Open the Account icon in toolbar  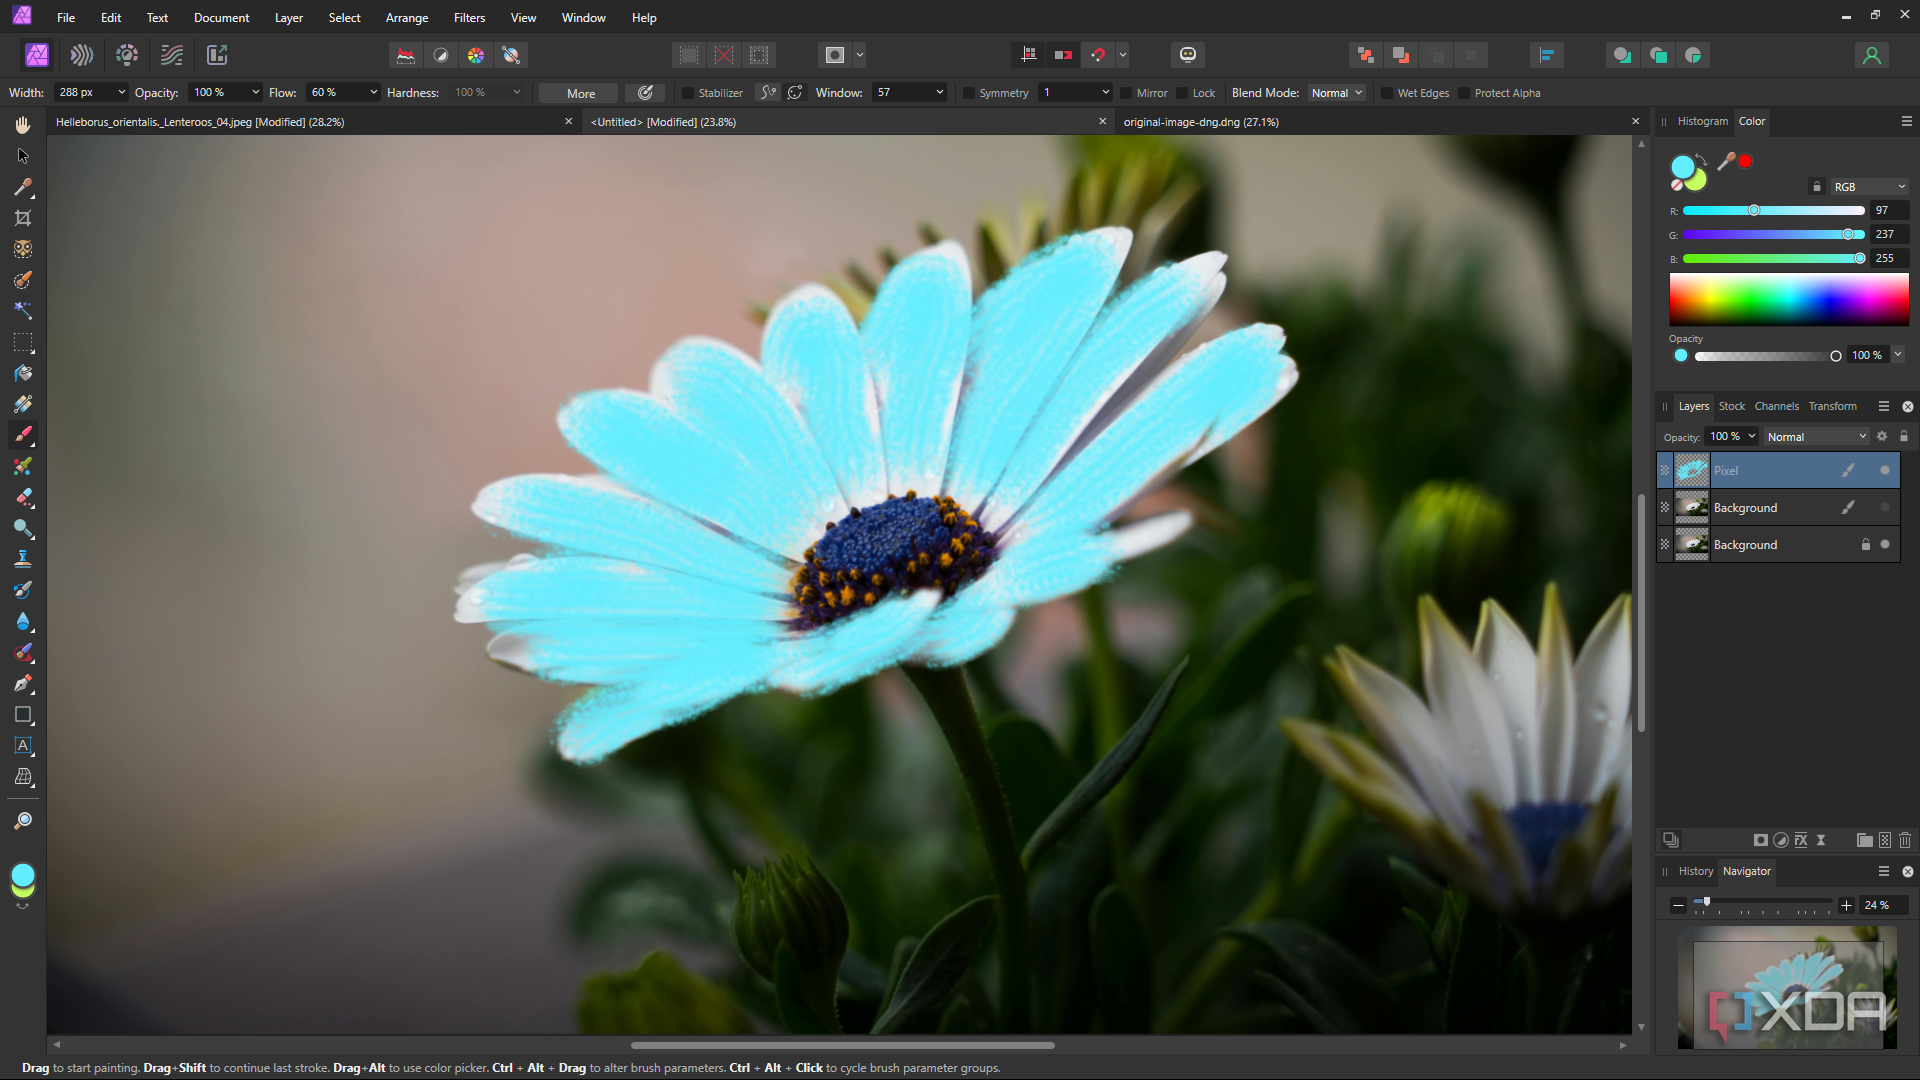coord(1872,55)
